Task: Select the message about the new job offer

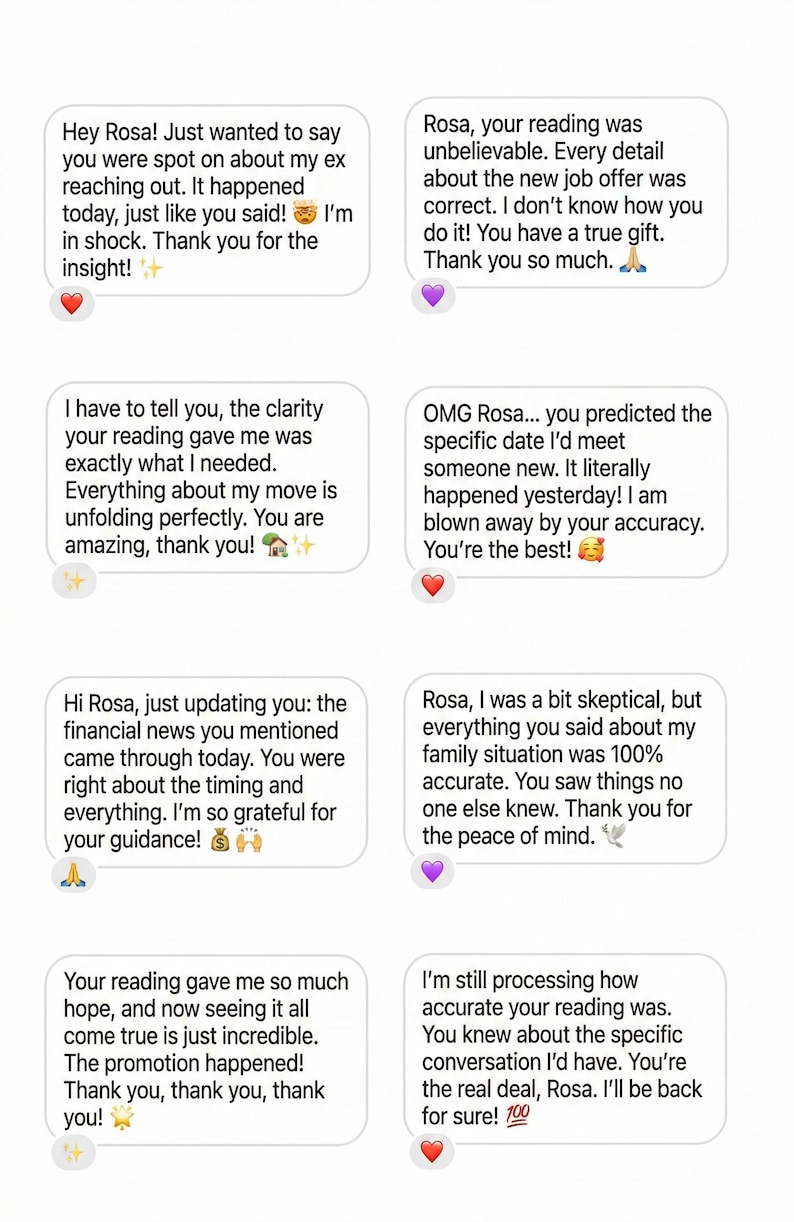Action: [566, 192]
